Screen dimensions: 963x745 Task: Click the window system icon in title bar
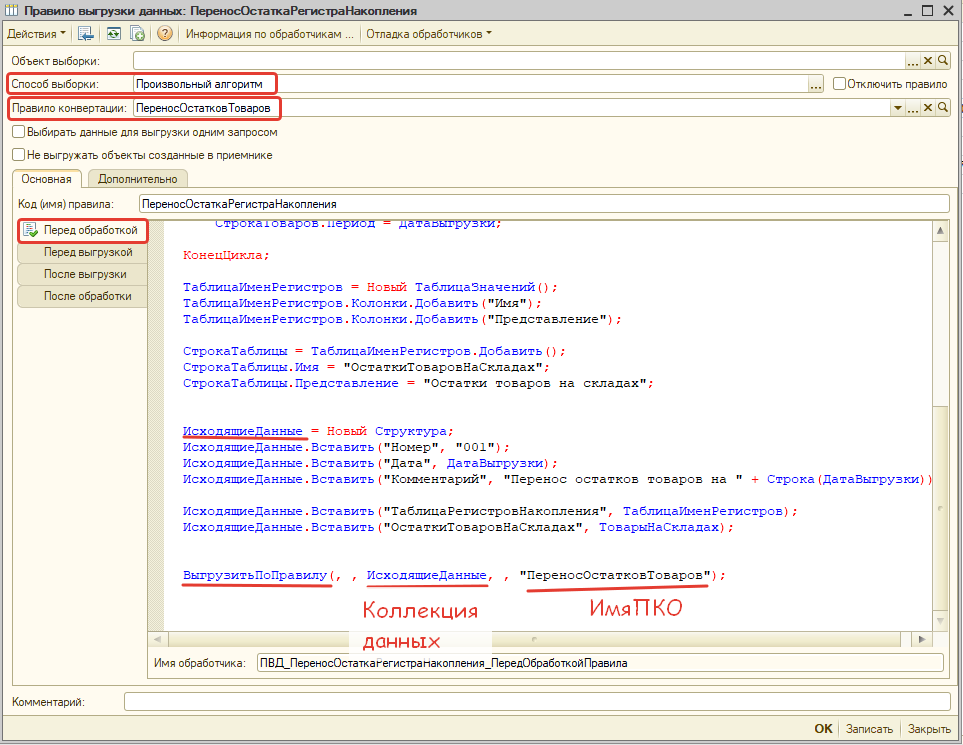[x=11, y=10]
